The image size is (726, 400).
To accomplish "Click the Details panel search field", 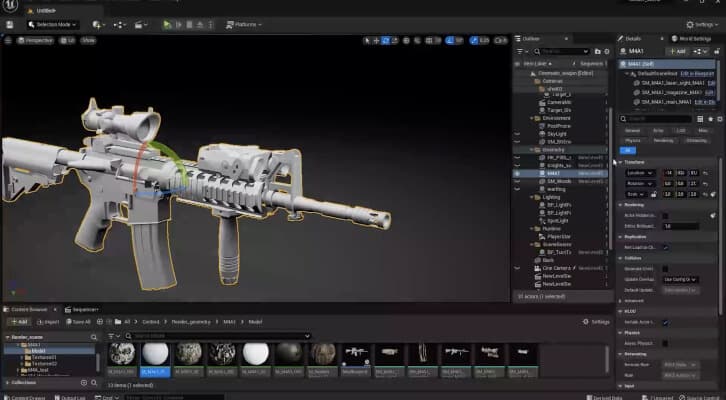I will point(656,119).
